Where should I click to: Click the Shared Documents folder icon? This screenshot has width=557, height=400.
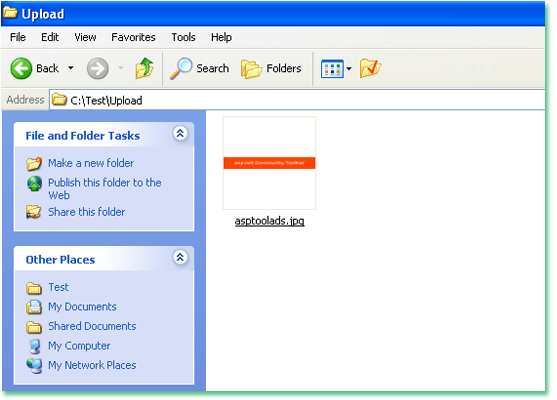34,327
